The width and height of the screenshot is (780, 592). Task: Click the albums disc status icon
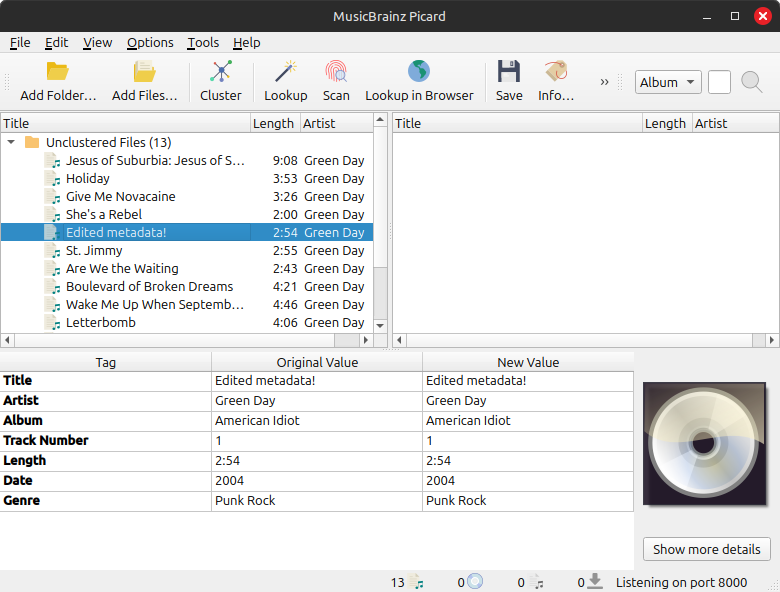(x=475, y=581)
